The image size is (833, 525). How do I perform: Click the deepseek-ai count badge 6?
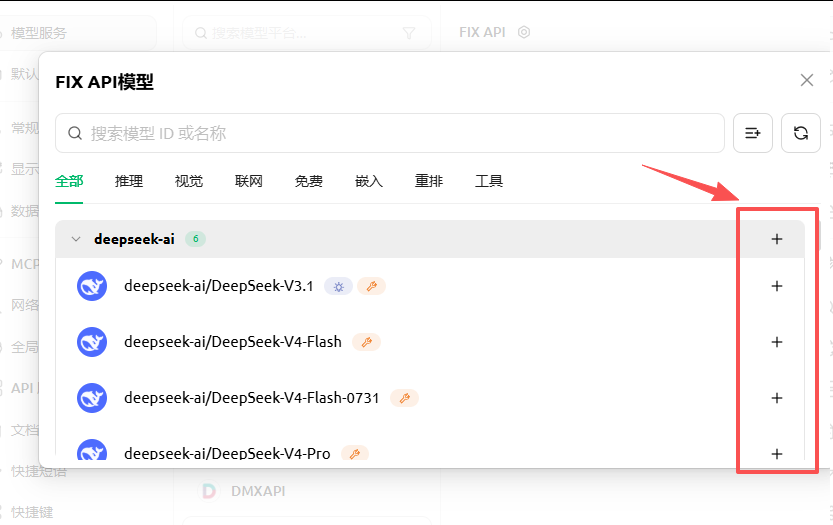tap(196, 239)
